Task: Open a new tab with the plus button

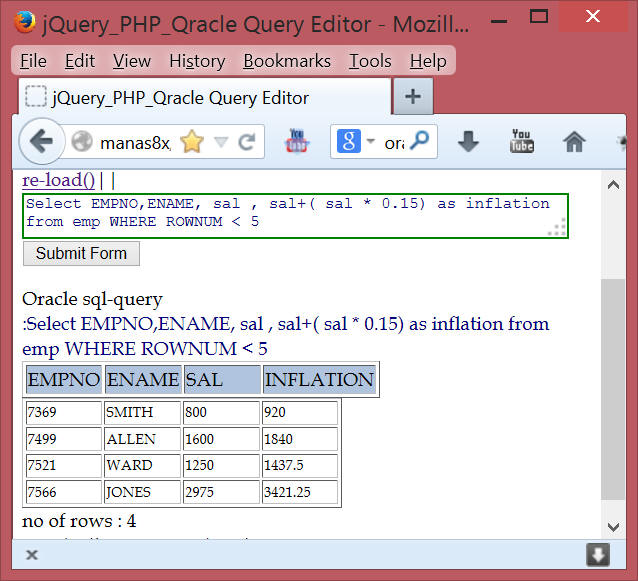Action: (x=413, y=97)
